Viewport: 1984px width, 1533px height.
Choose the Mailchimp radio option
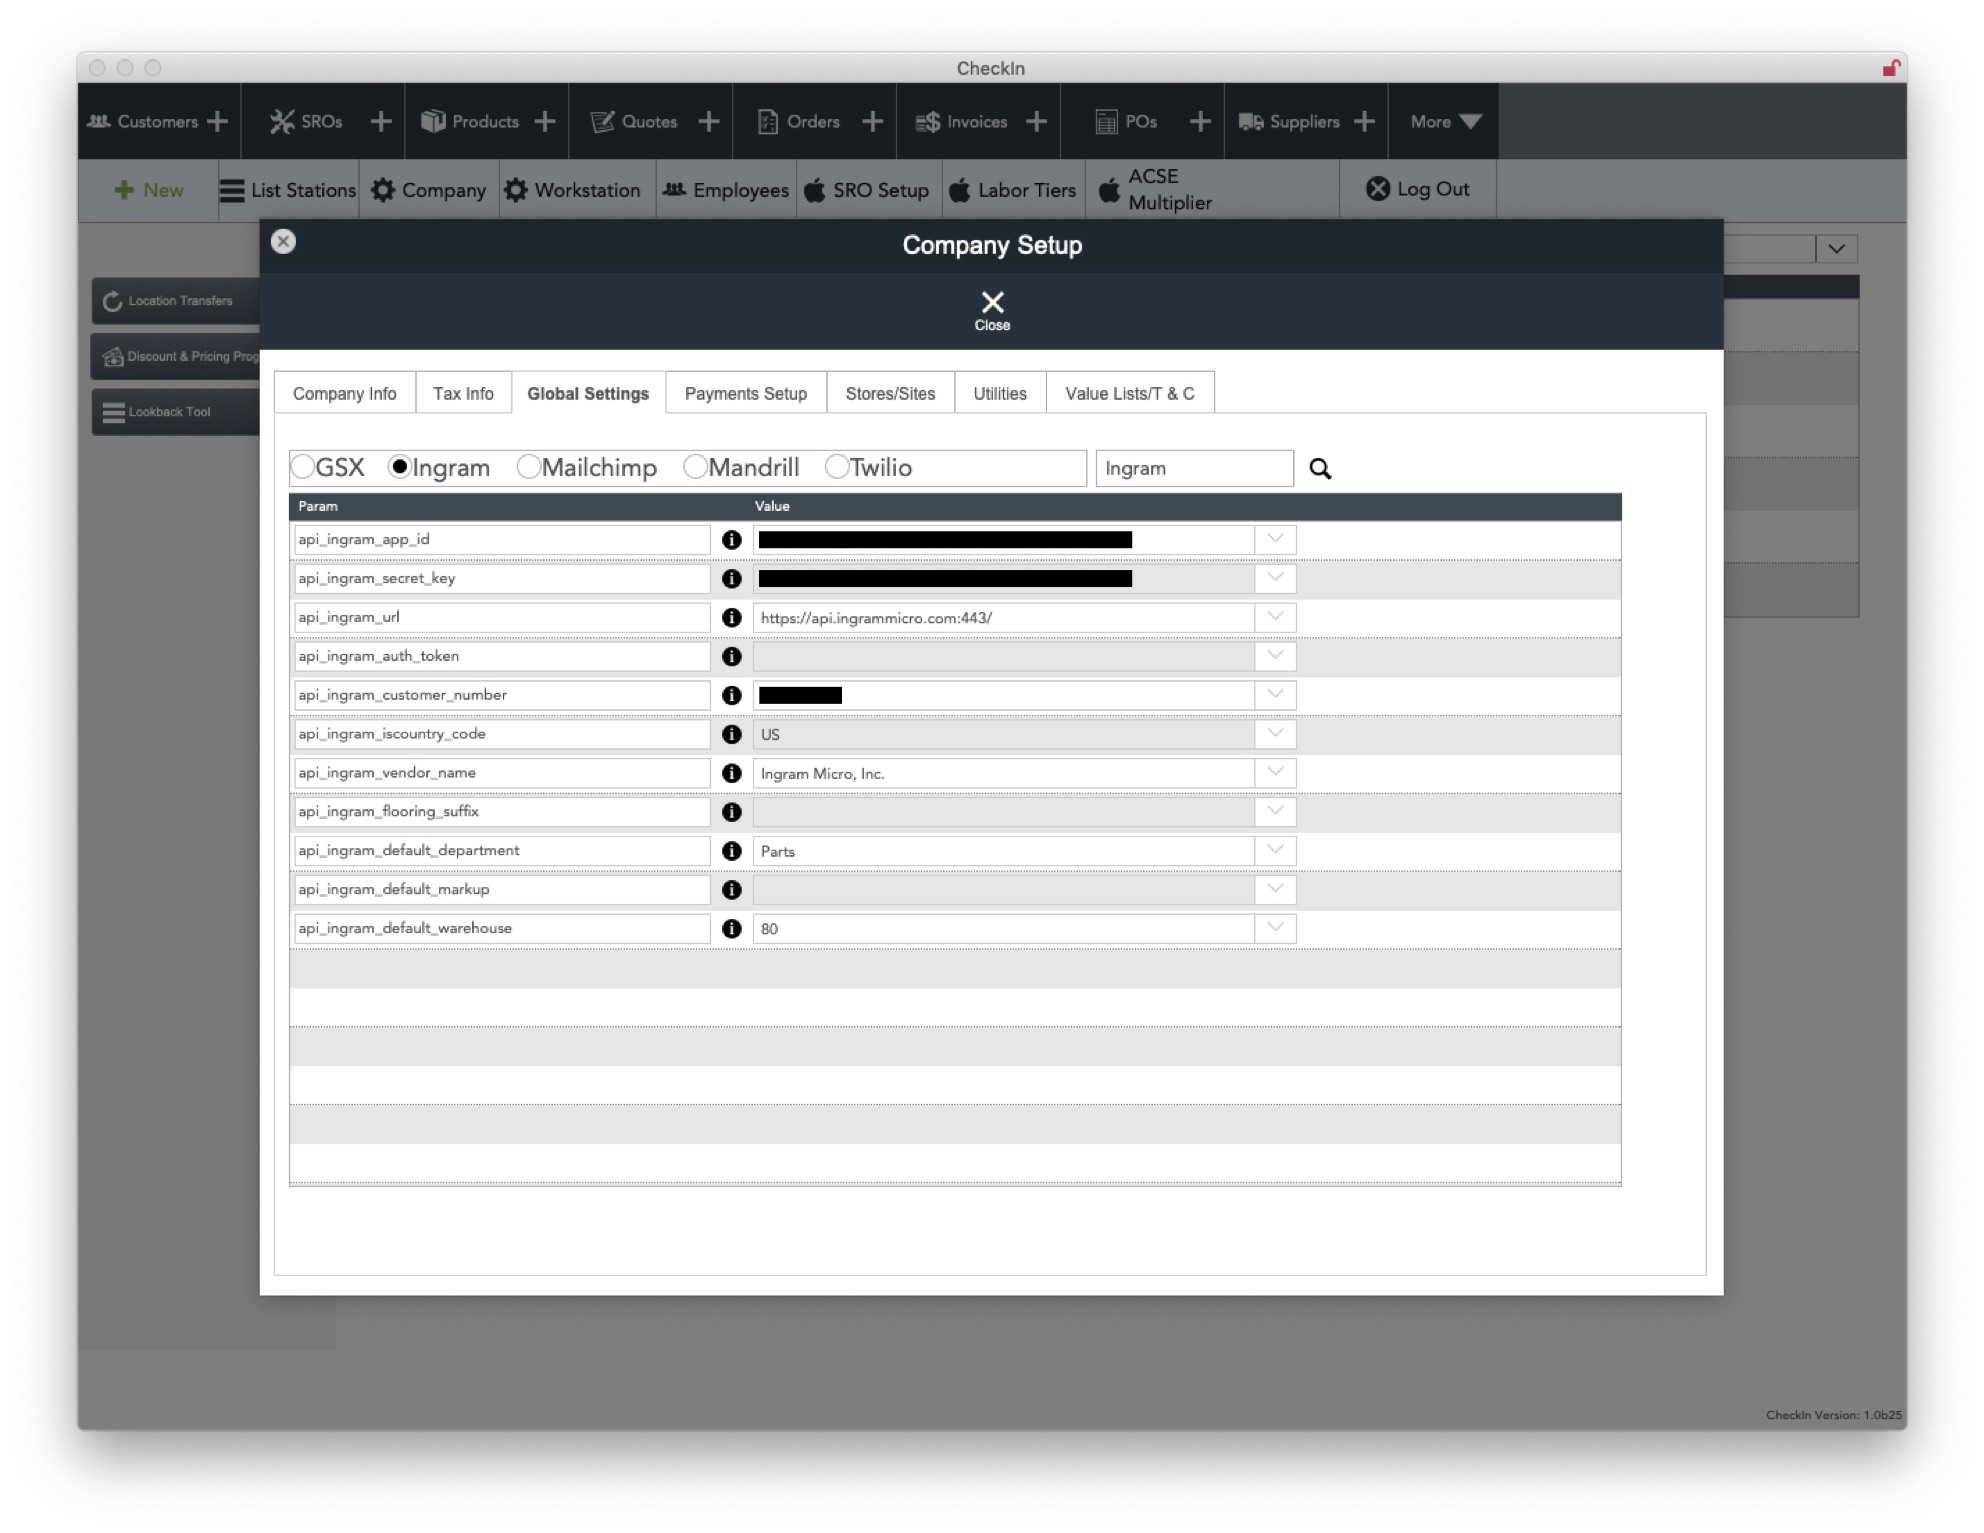529,467
